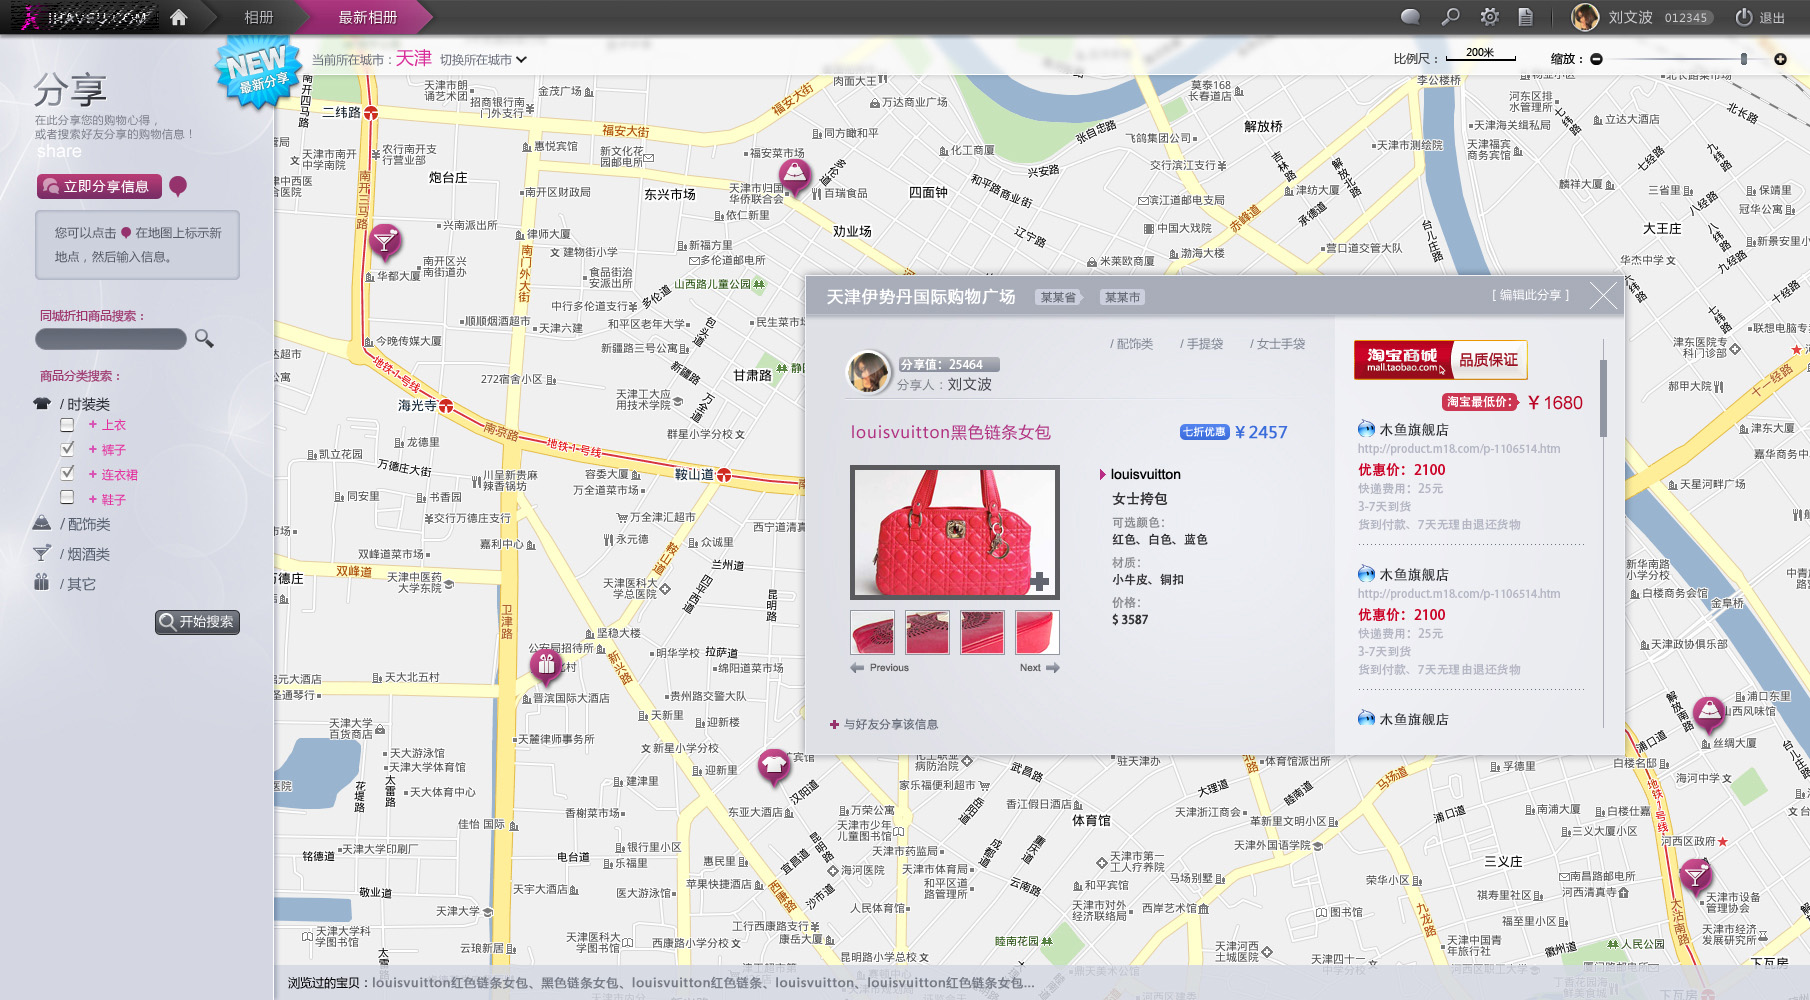1810x1000 pixels.
Task: Select the fourth product thumbnail
Action: point(1037,632)
